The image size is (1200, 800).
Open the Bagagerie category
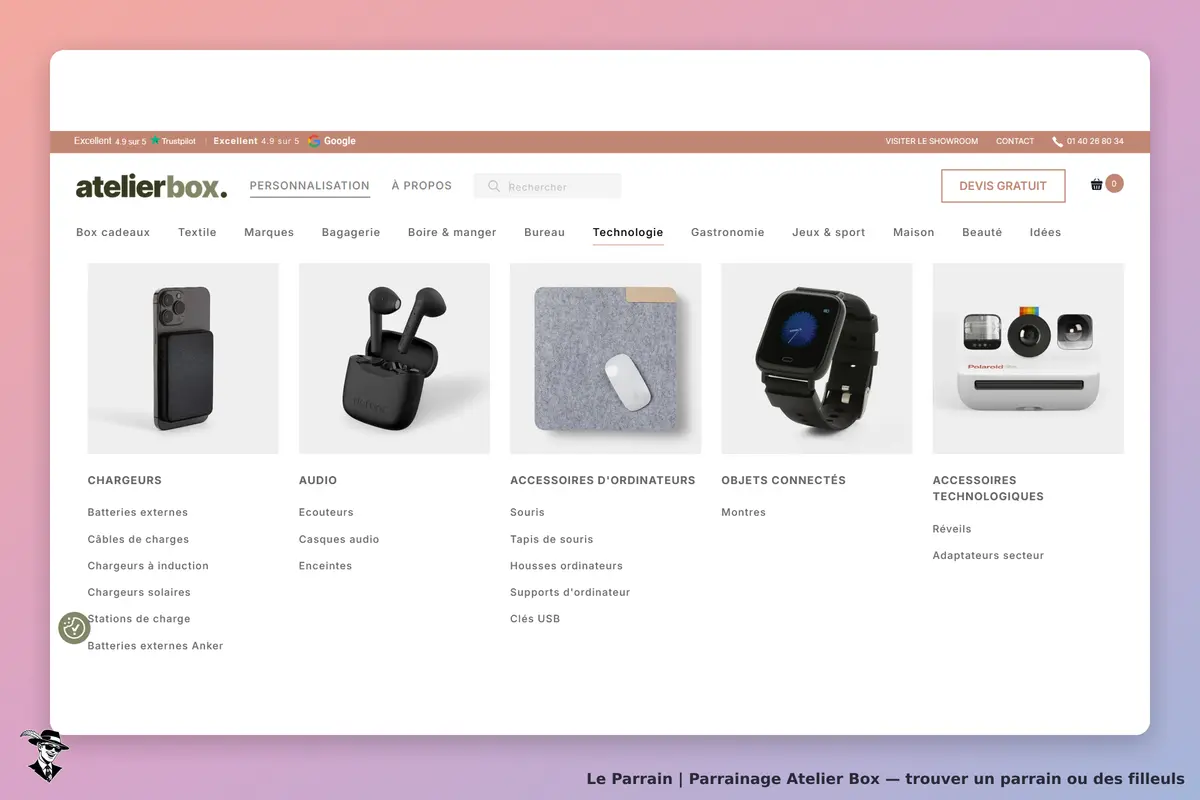click(351, 232)
